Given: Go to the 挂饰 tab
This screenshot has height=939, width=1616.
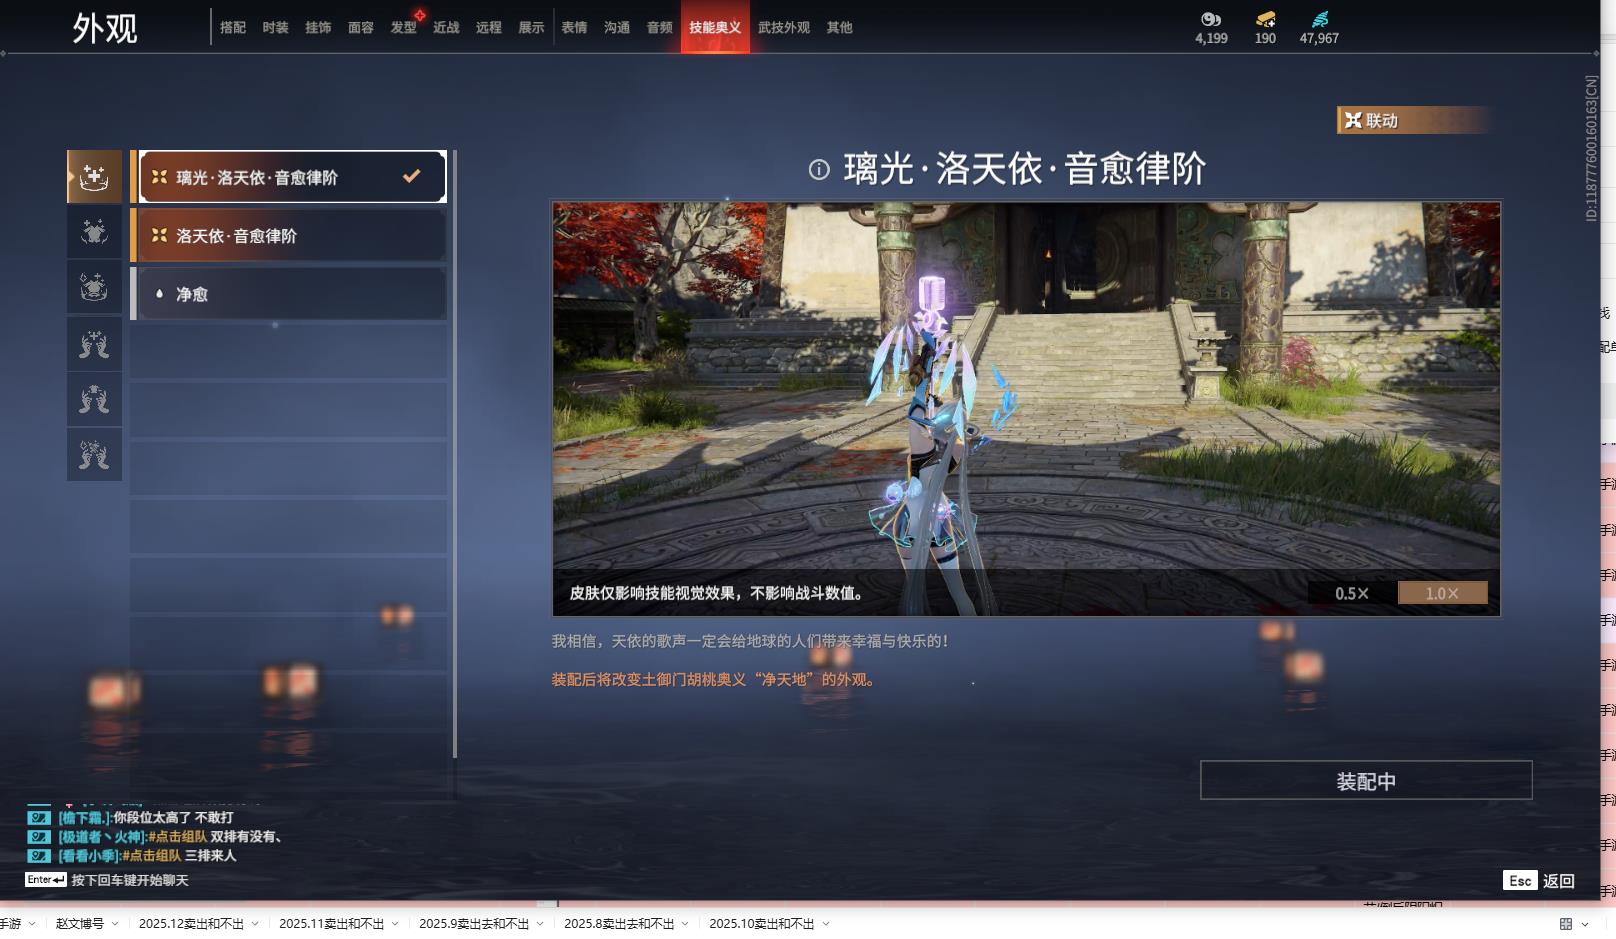Looking at the screenshot, I should (318, 28).
